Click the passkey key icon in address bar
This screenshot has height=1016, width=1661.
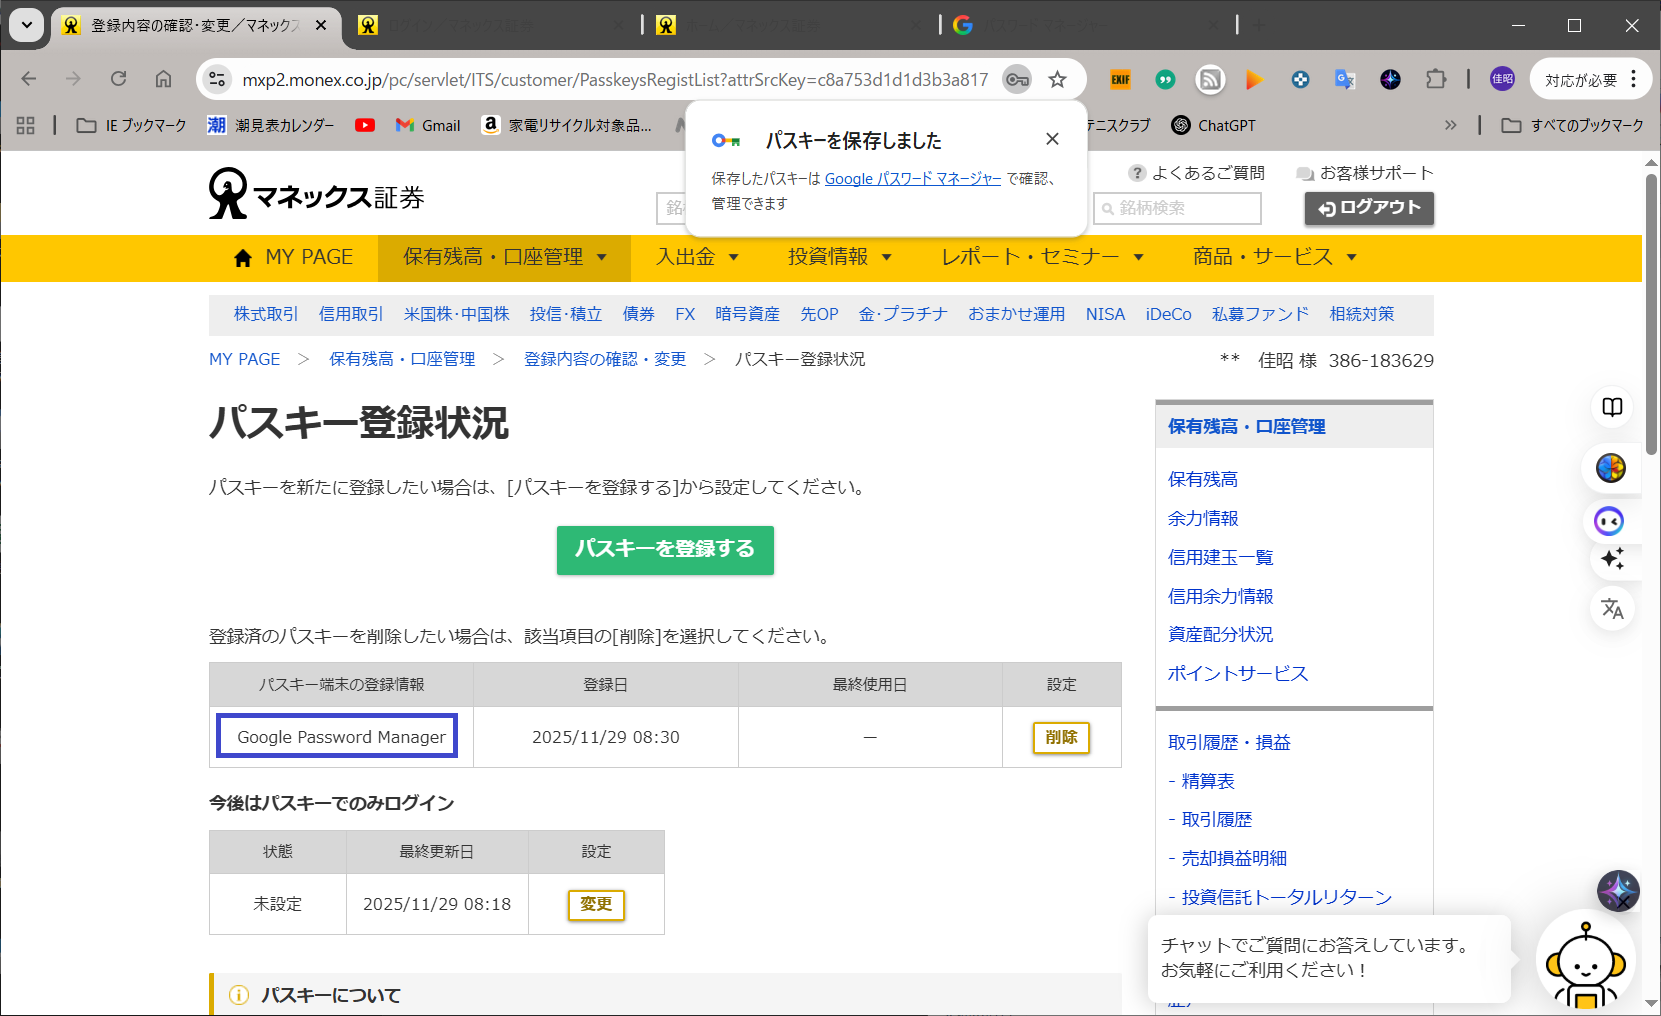(1017, 80)
